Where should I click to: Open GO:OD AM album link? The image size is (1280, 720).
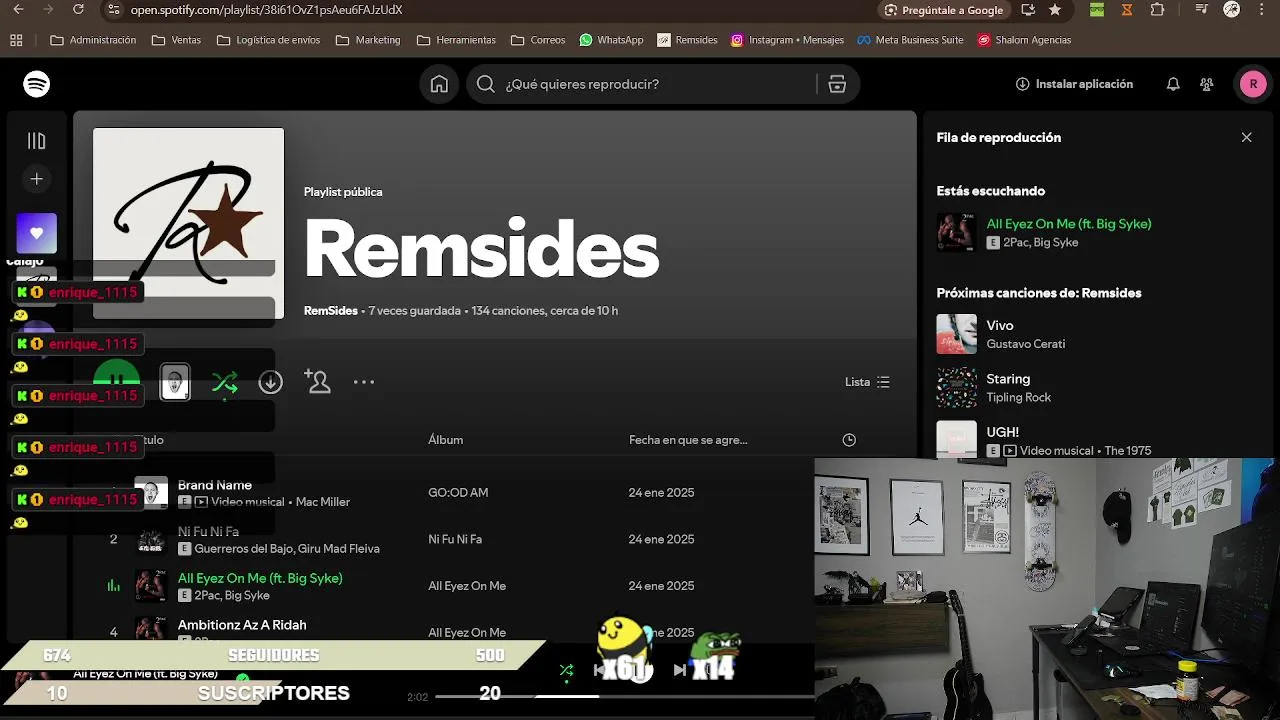pos(458,493)
